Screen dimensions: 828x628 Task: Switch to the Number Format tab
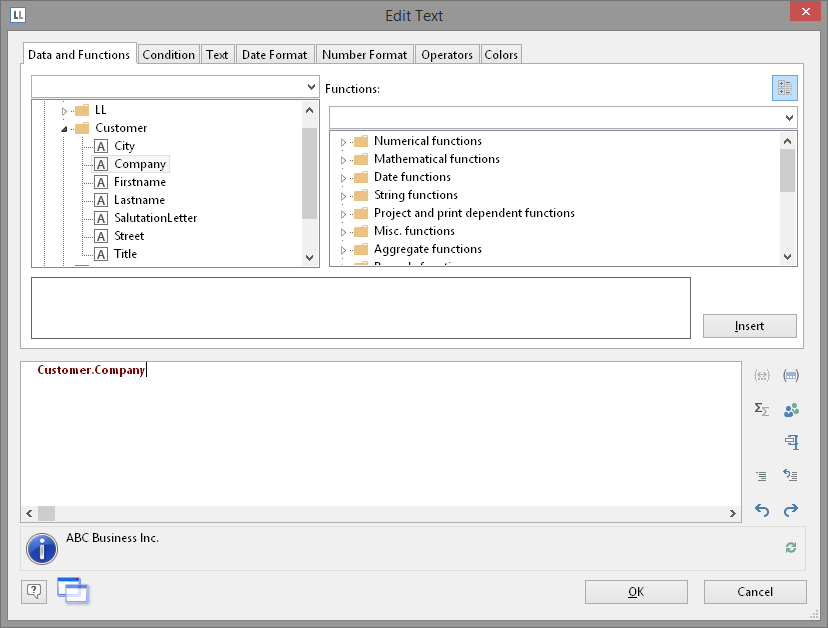pyautogui.click(x=364, y=55)
